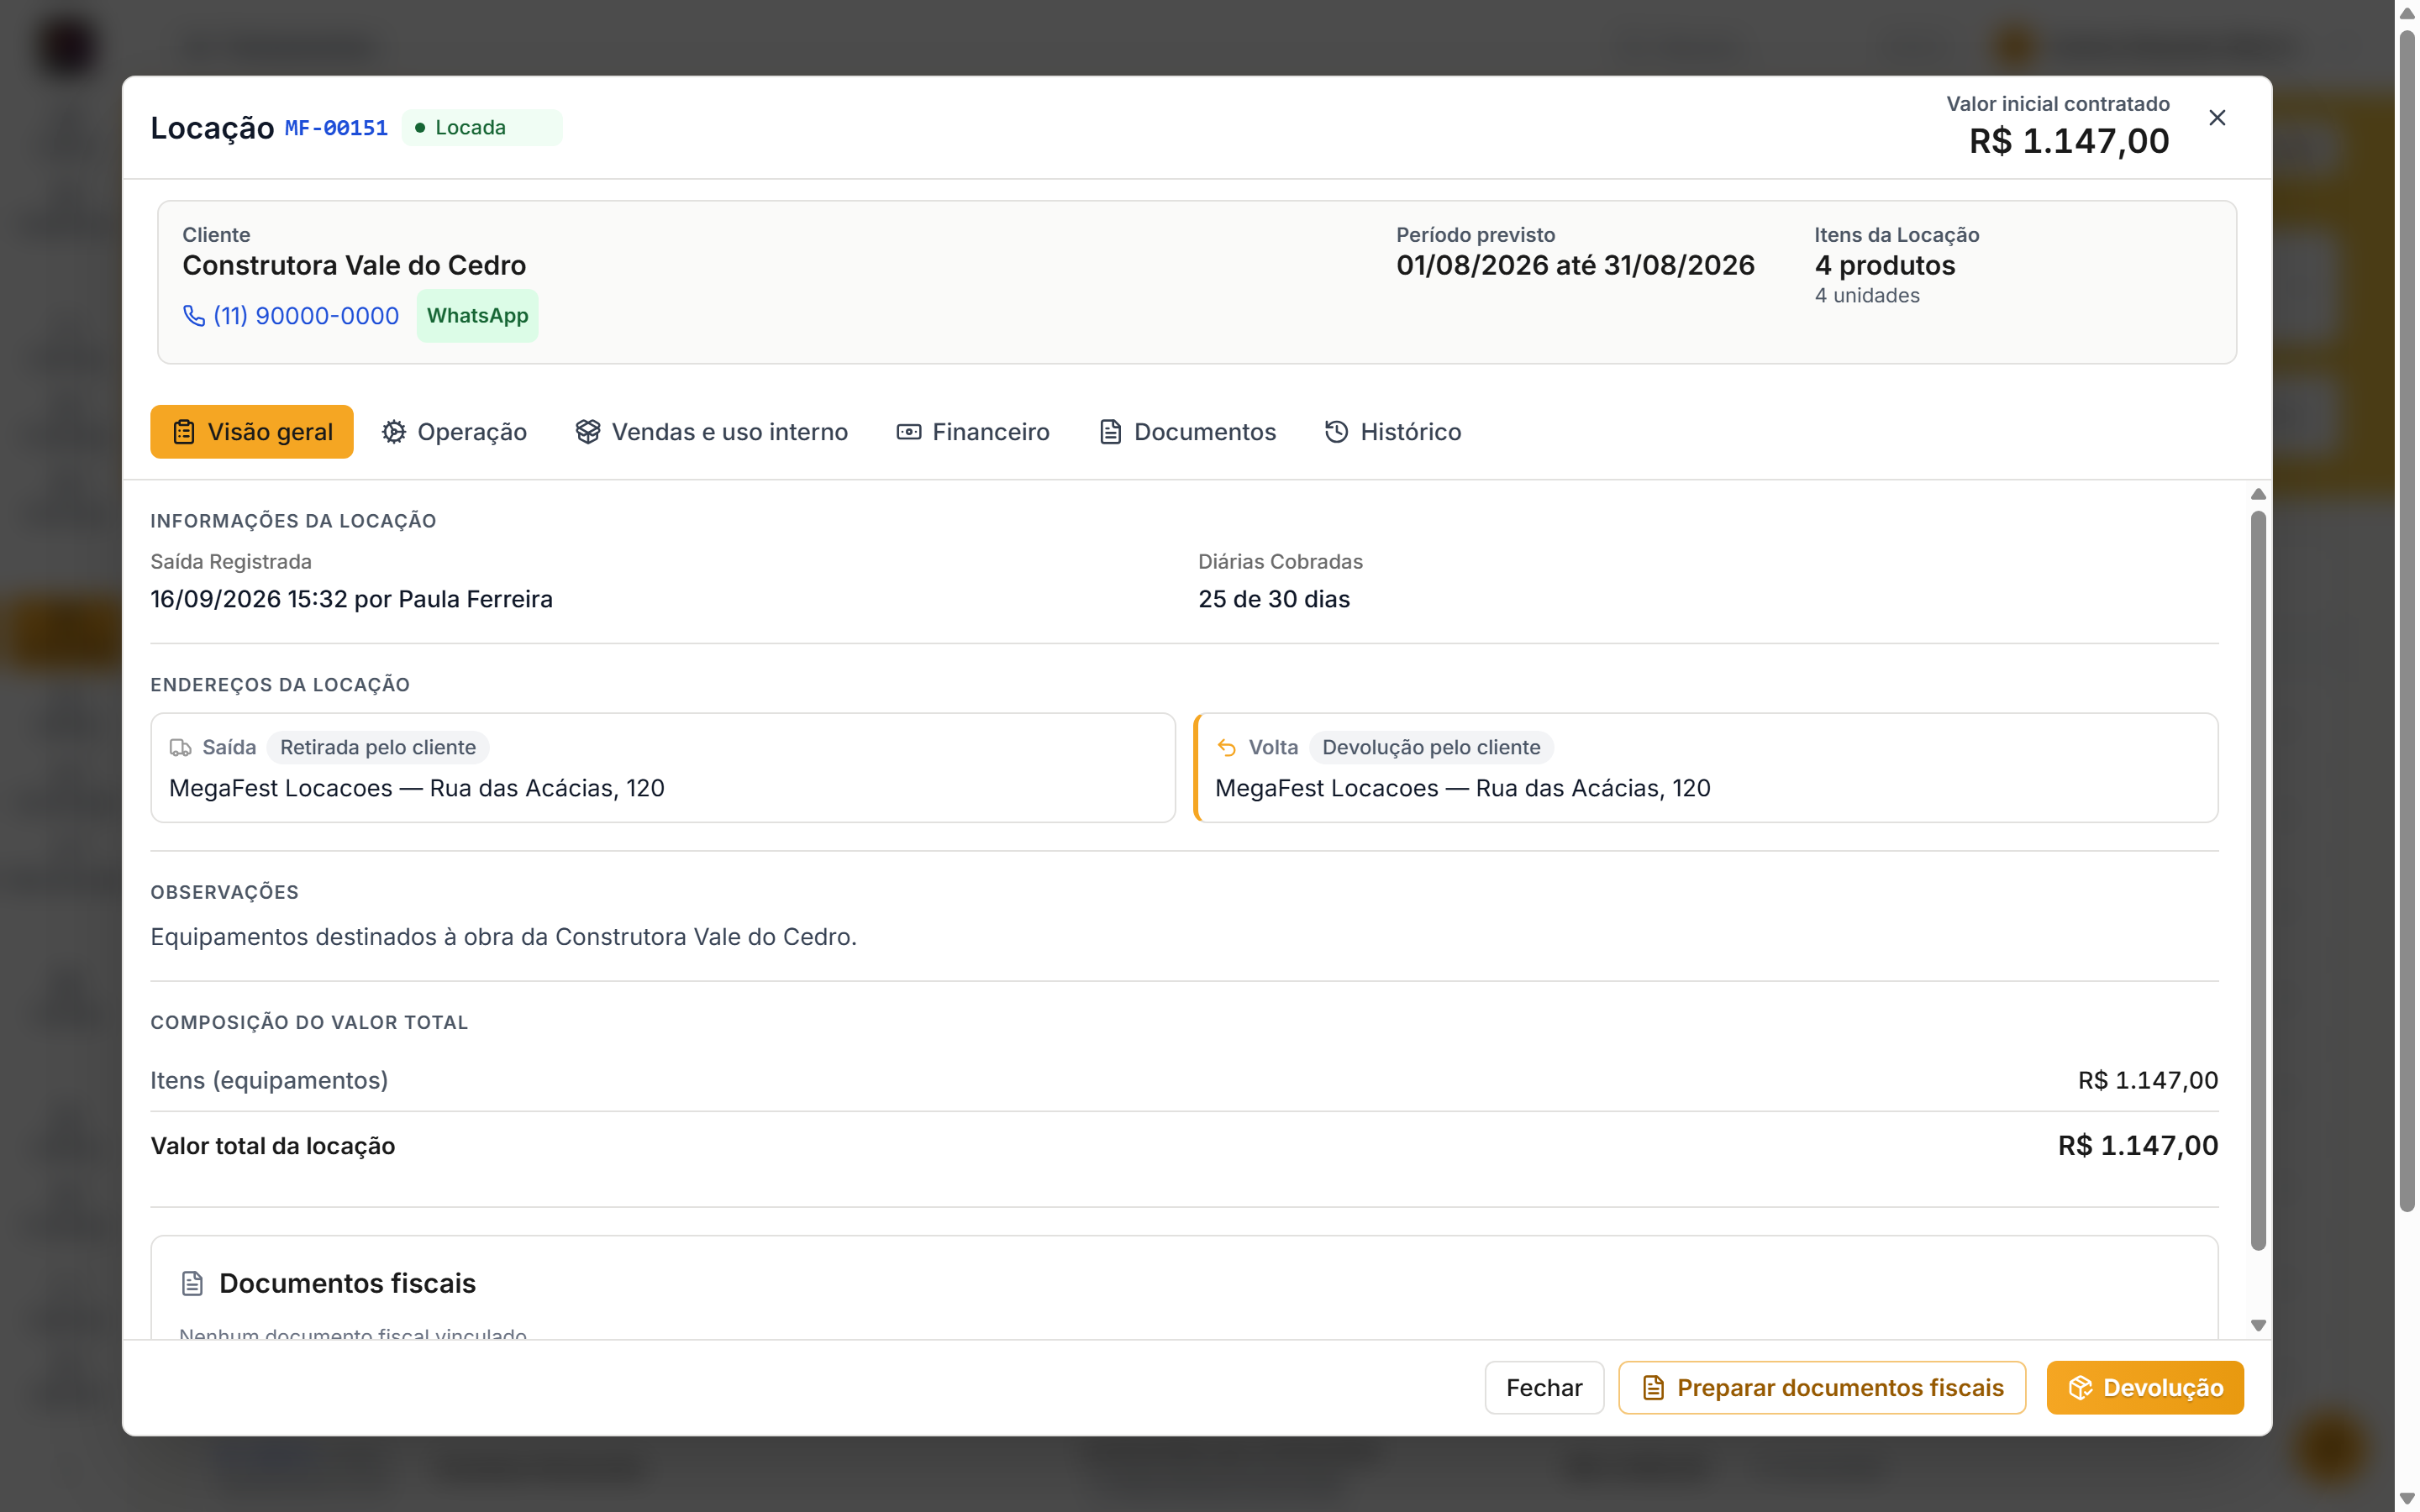Click the truck icon next to Saída

180,748
